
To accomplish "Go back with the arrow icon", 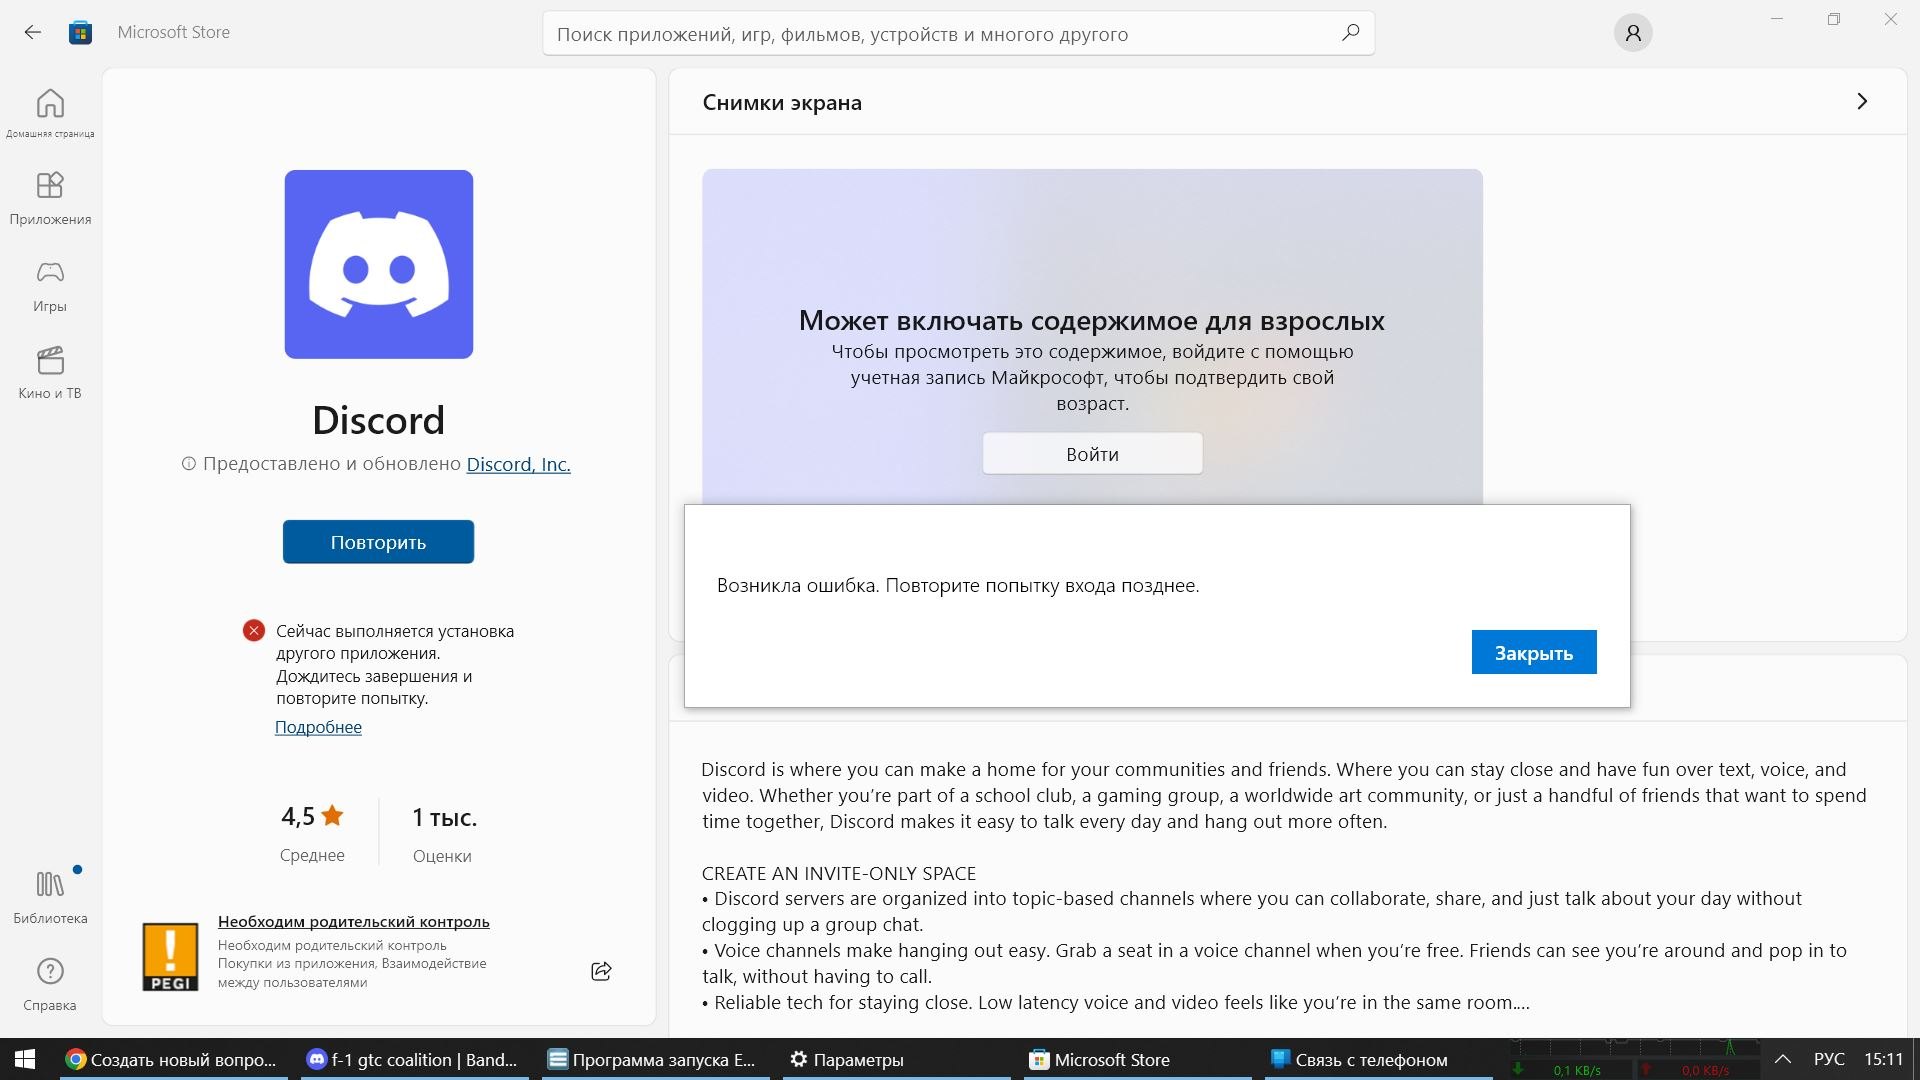I will (33, 32).
